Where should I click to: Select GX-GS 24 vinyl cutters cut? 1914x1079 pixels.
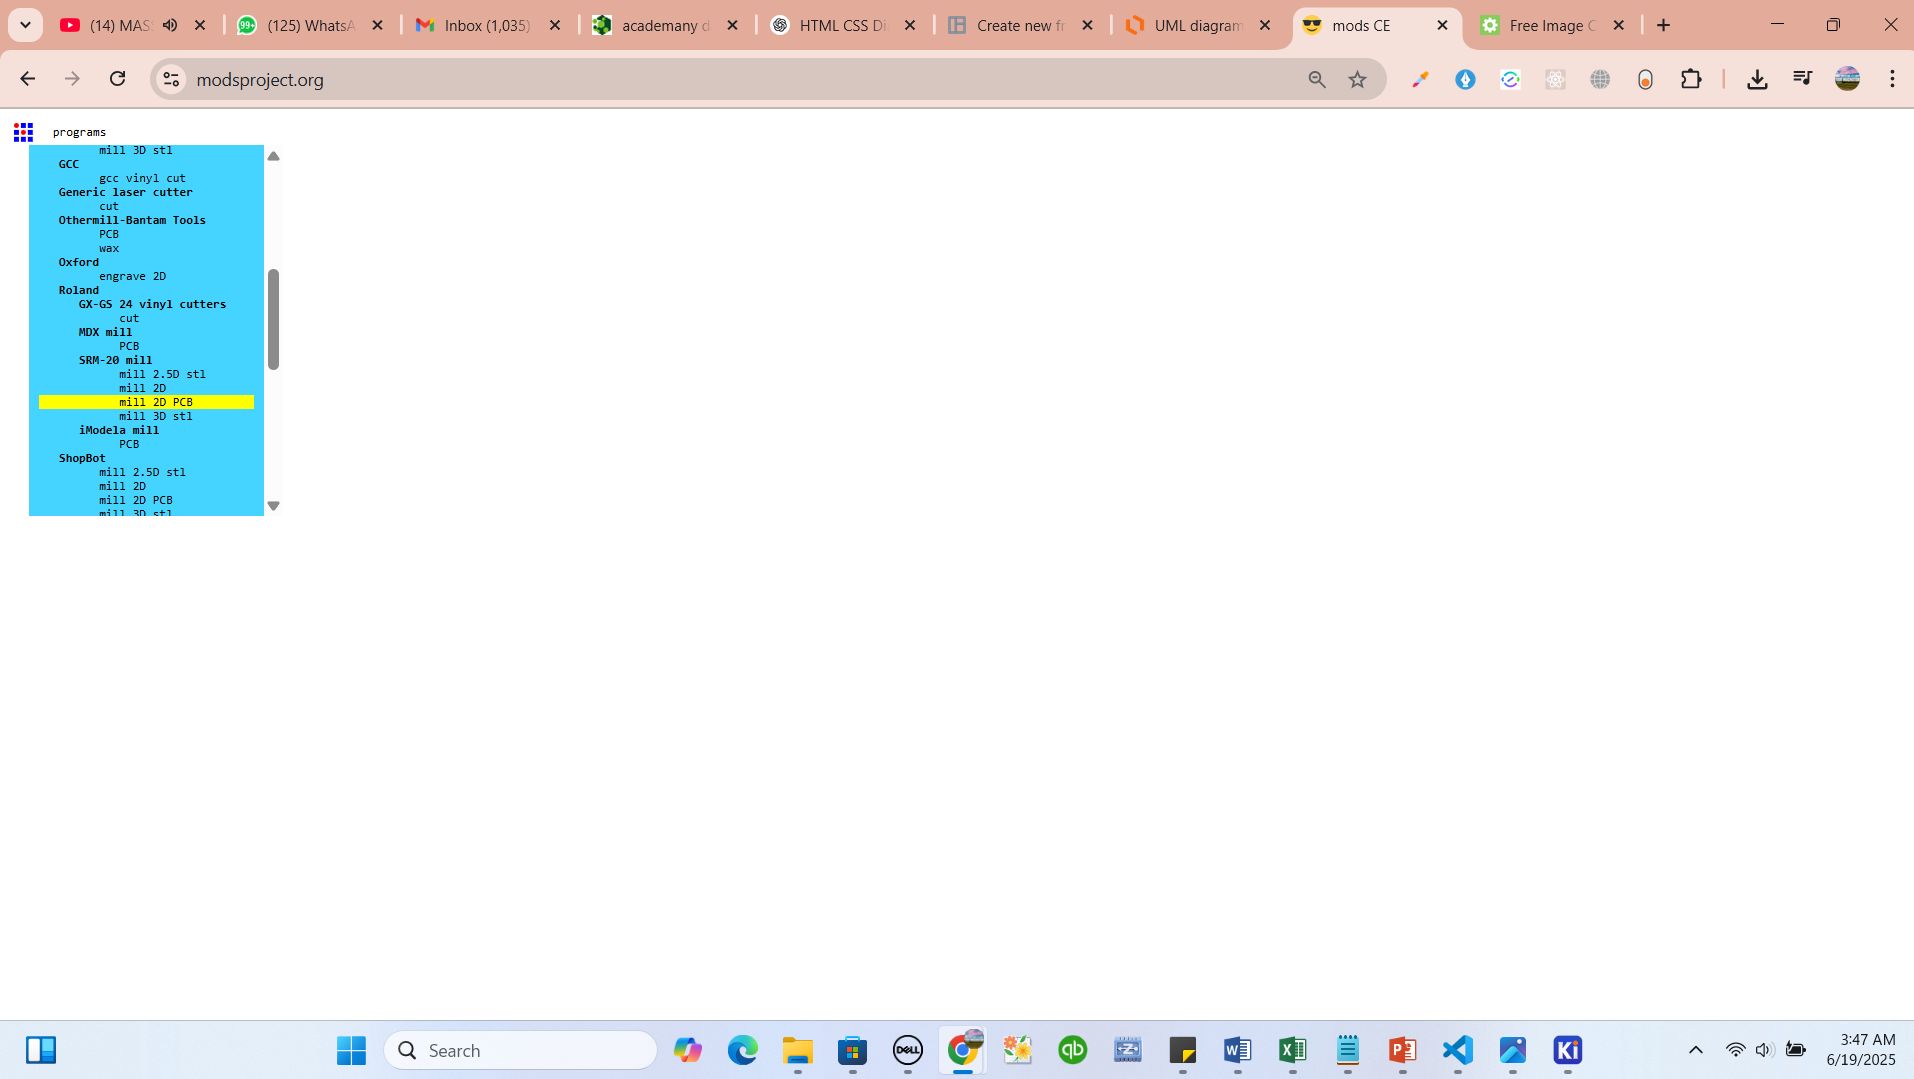click(x=129, y=318)
